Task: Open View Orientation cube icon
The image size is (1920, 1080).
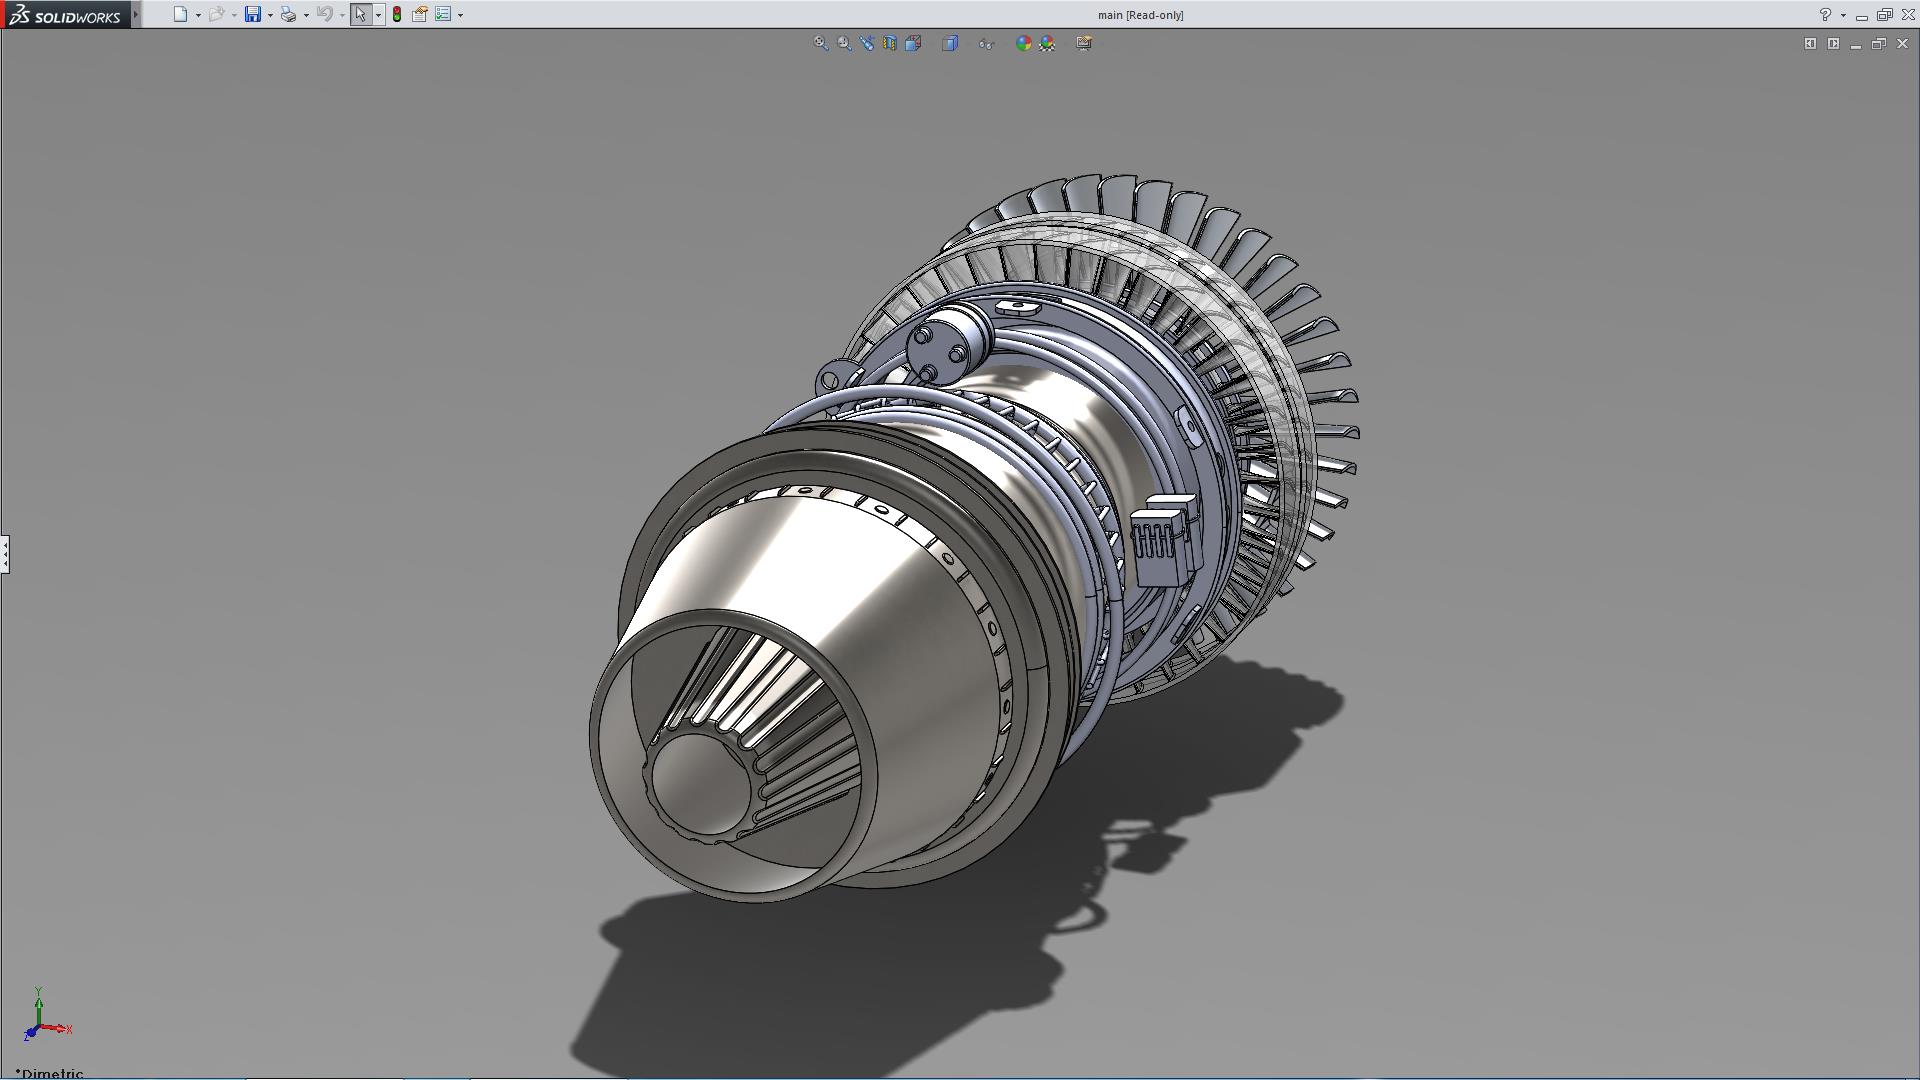Action: coord(913,43)
